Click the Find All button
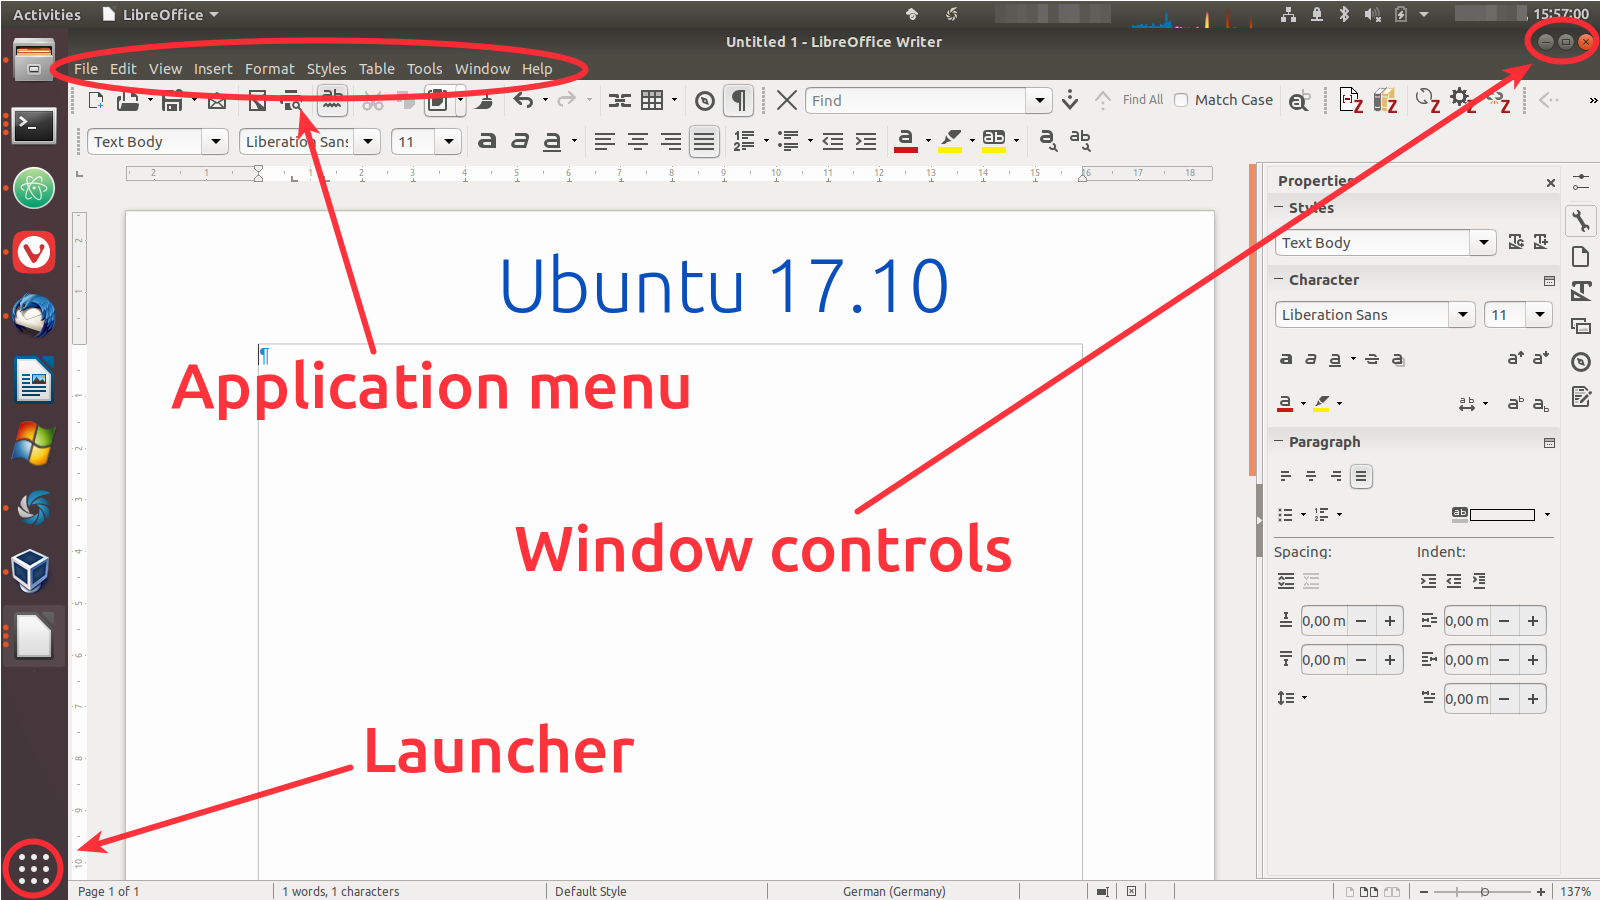The height and width of the screenshot is (900, 1600). pos(1142,100)
